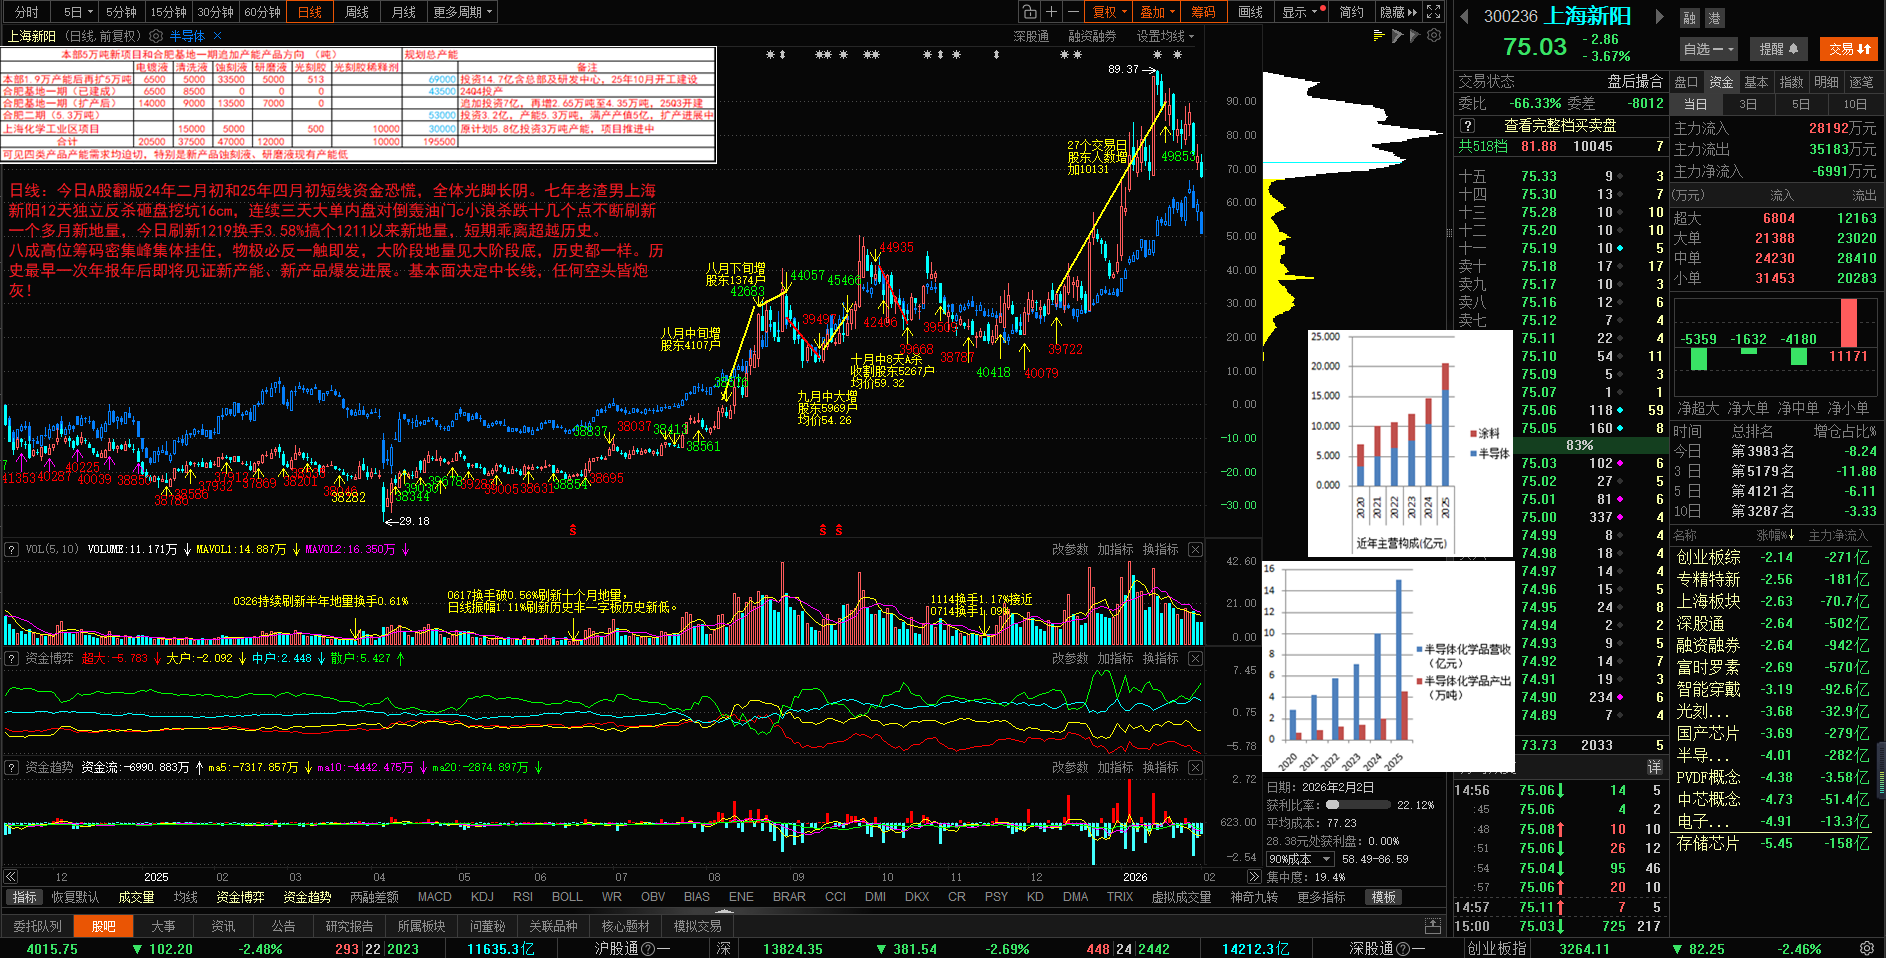Go to next stock with right arrow
Image resolution: width=1886 pixels, height=958 pixels.
coord(1659,16)
